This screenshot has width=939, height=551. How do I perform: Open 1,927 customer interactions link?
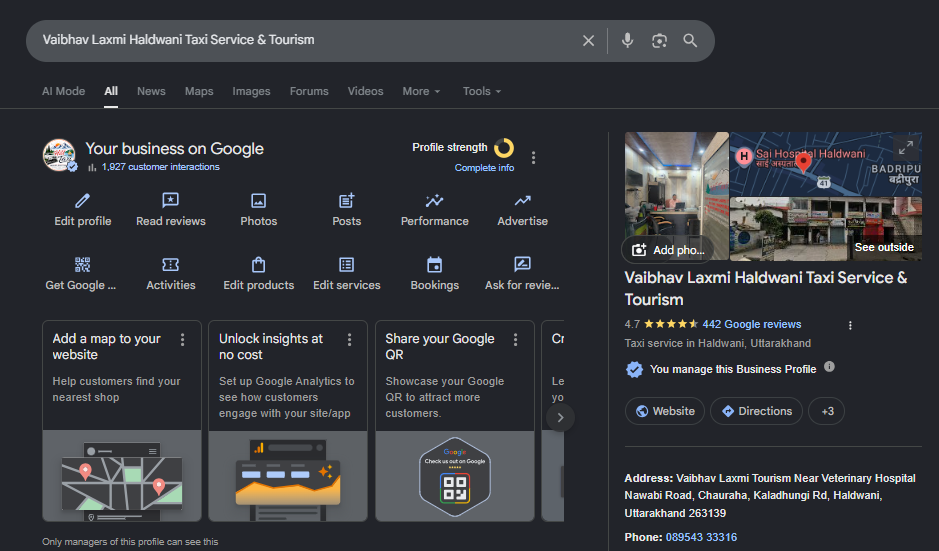point(160,167)
